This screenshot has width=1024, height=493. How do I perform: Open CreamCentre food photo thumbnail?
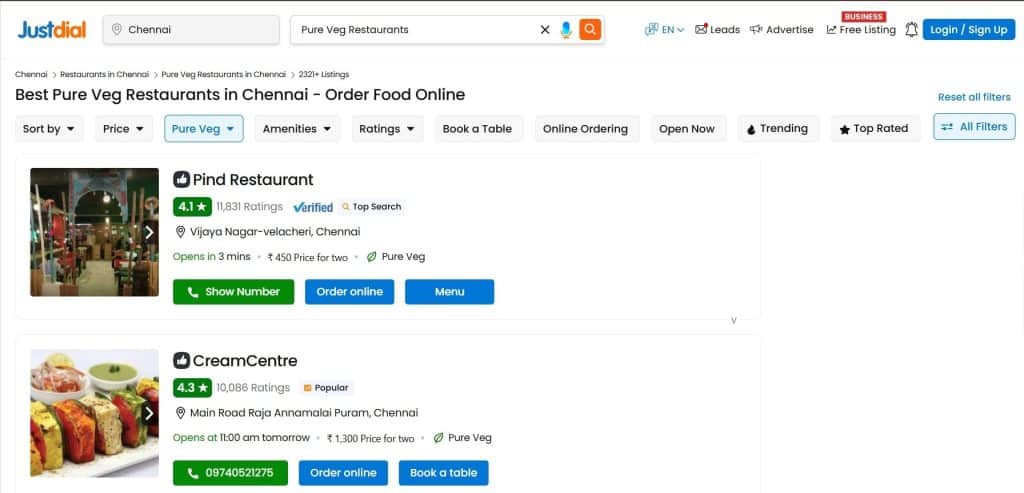click(94, 413)
